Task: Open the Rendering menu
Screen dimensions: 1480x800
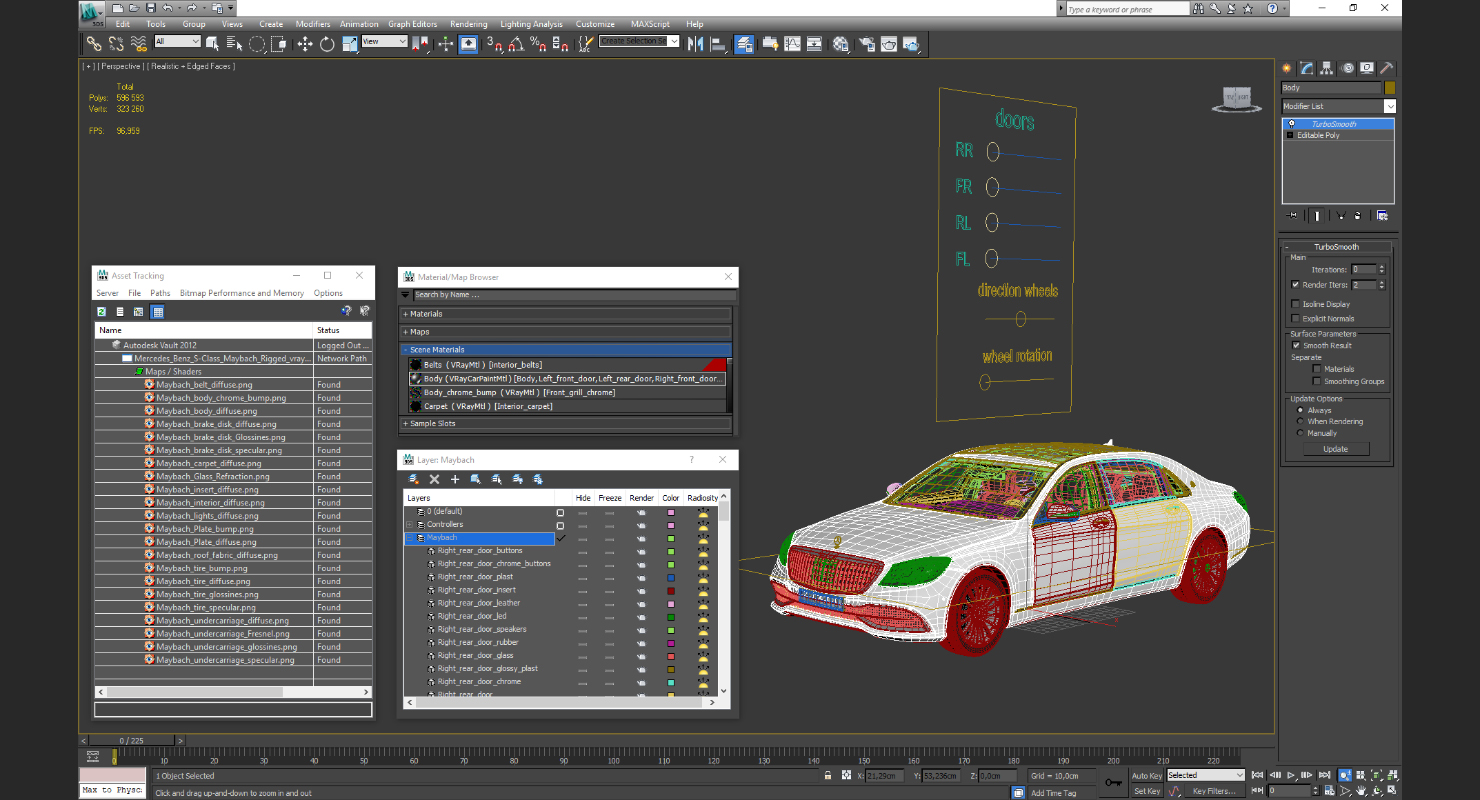Action: [468, 24]
